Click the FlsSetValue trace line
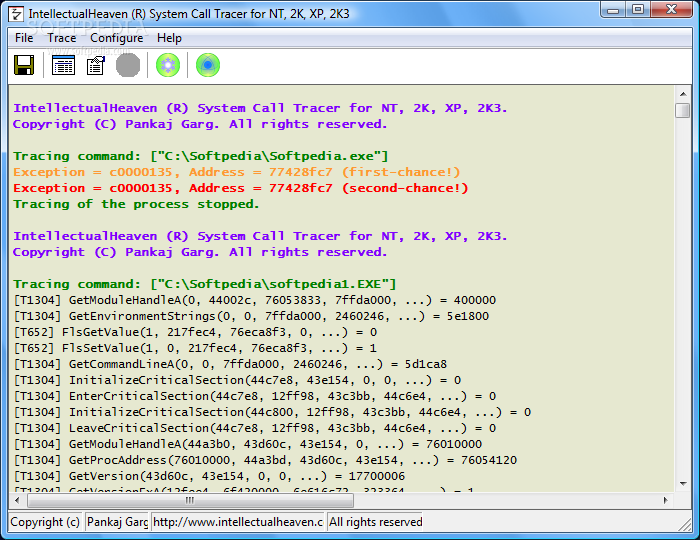The width and height of the screenshot is (700, 540). pyautogui.click(x=195, y=349)
